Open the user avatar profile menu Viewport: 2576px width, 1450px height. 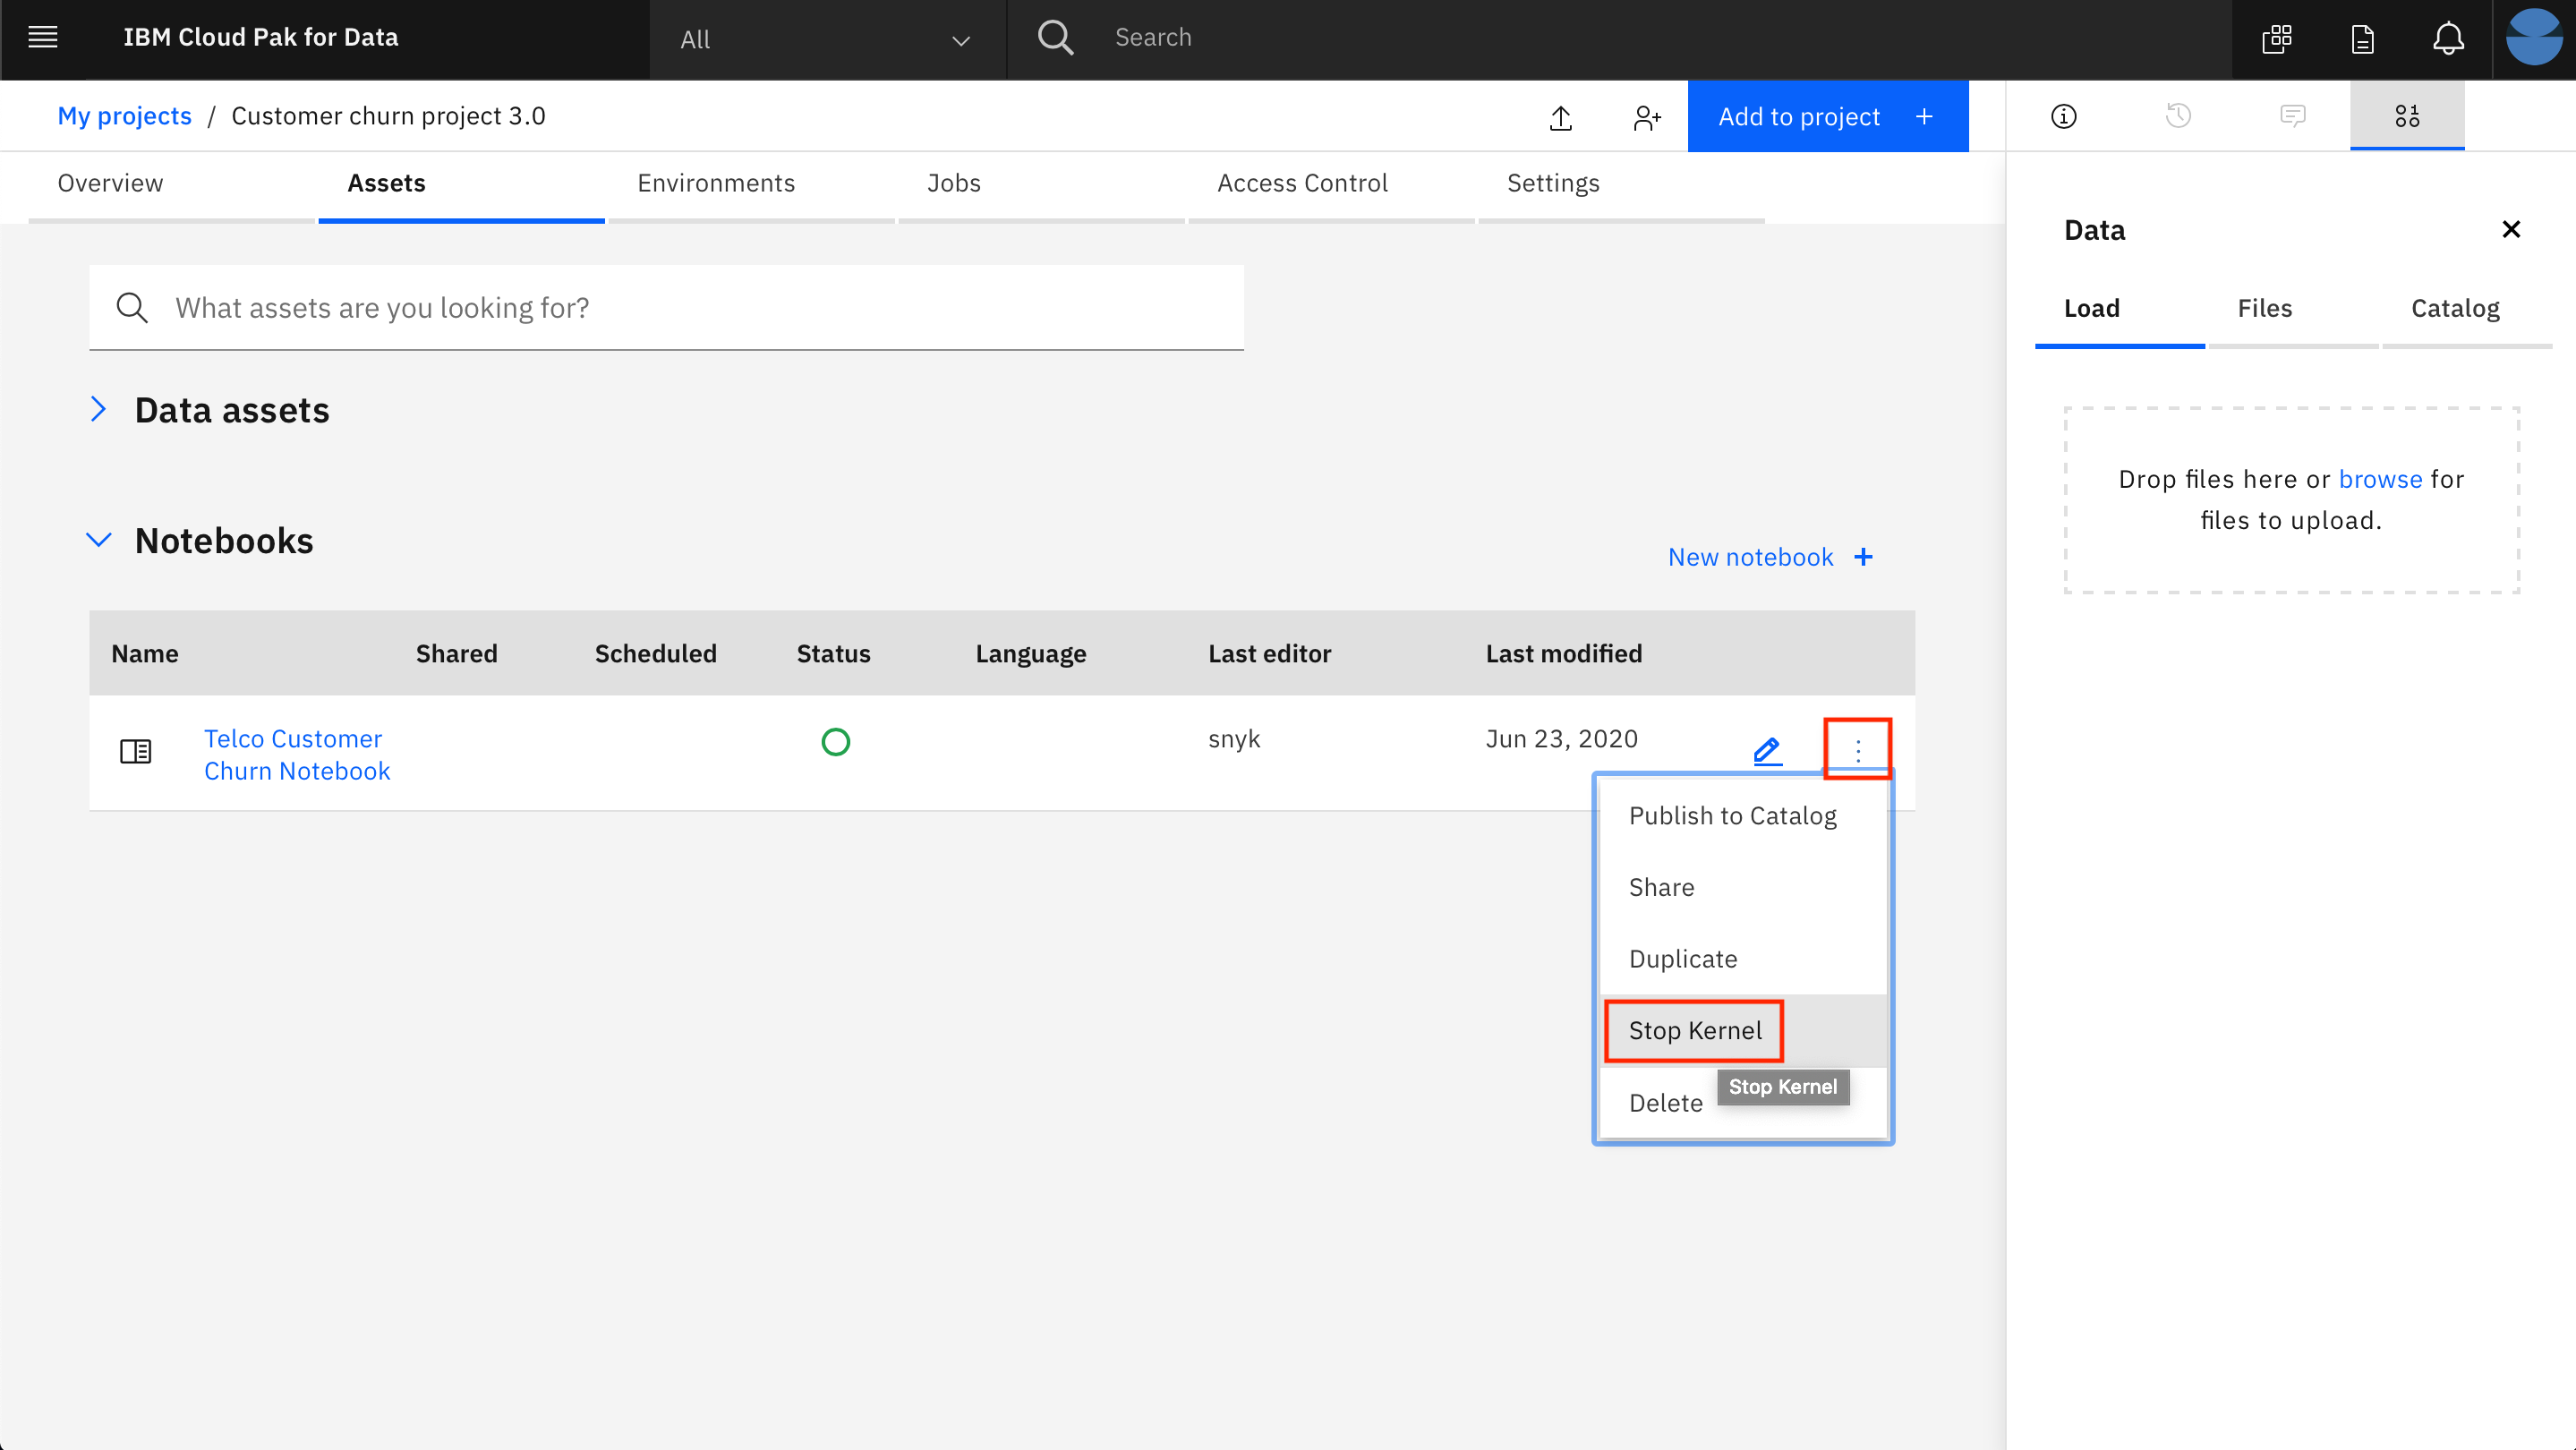[2533, 39]
